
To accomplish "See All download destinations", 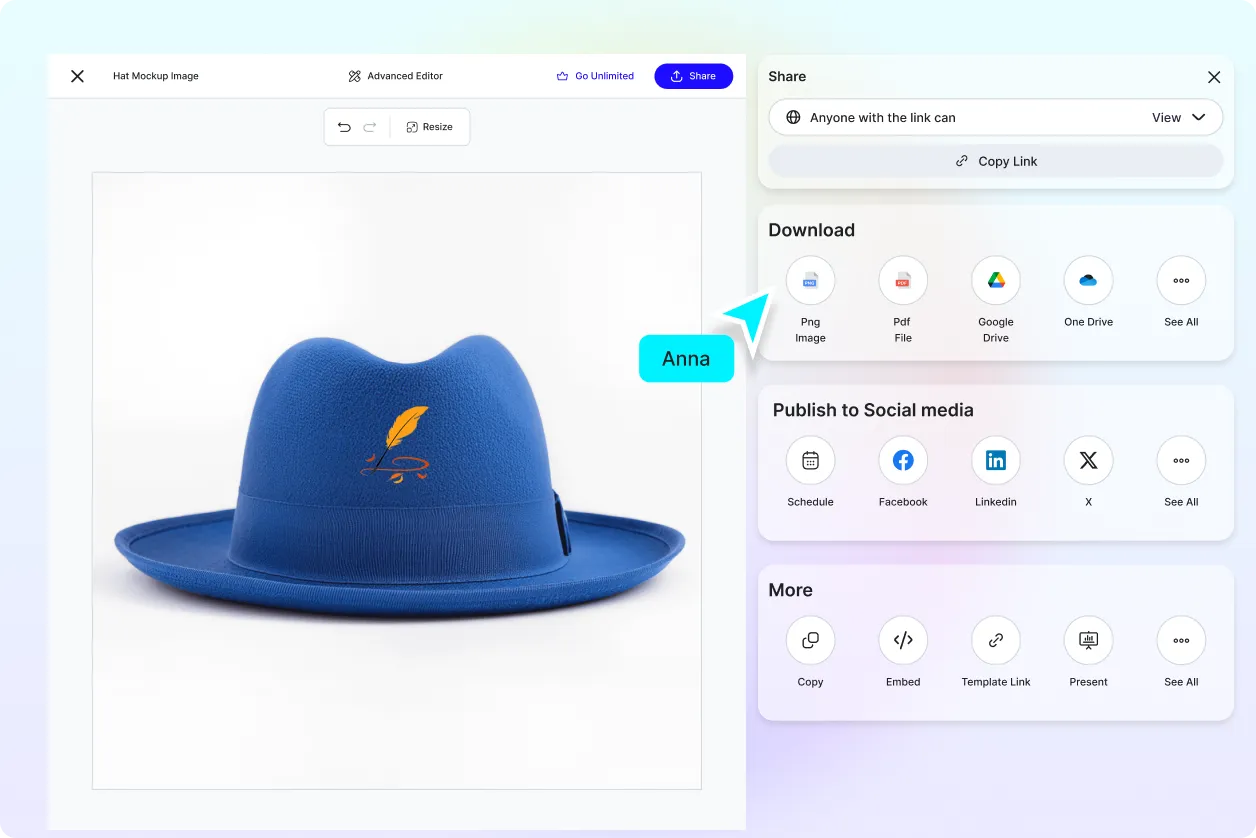I will coord(1181,280).
